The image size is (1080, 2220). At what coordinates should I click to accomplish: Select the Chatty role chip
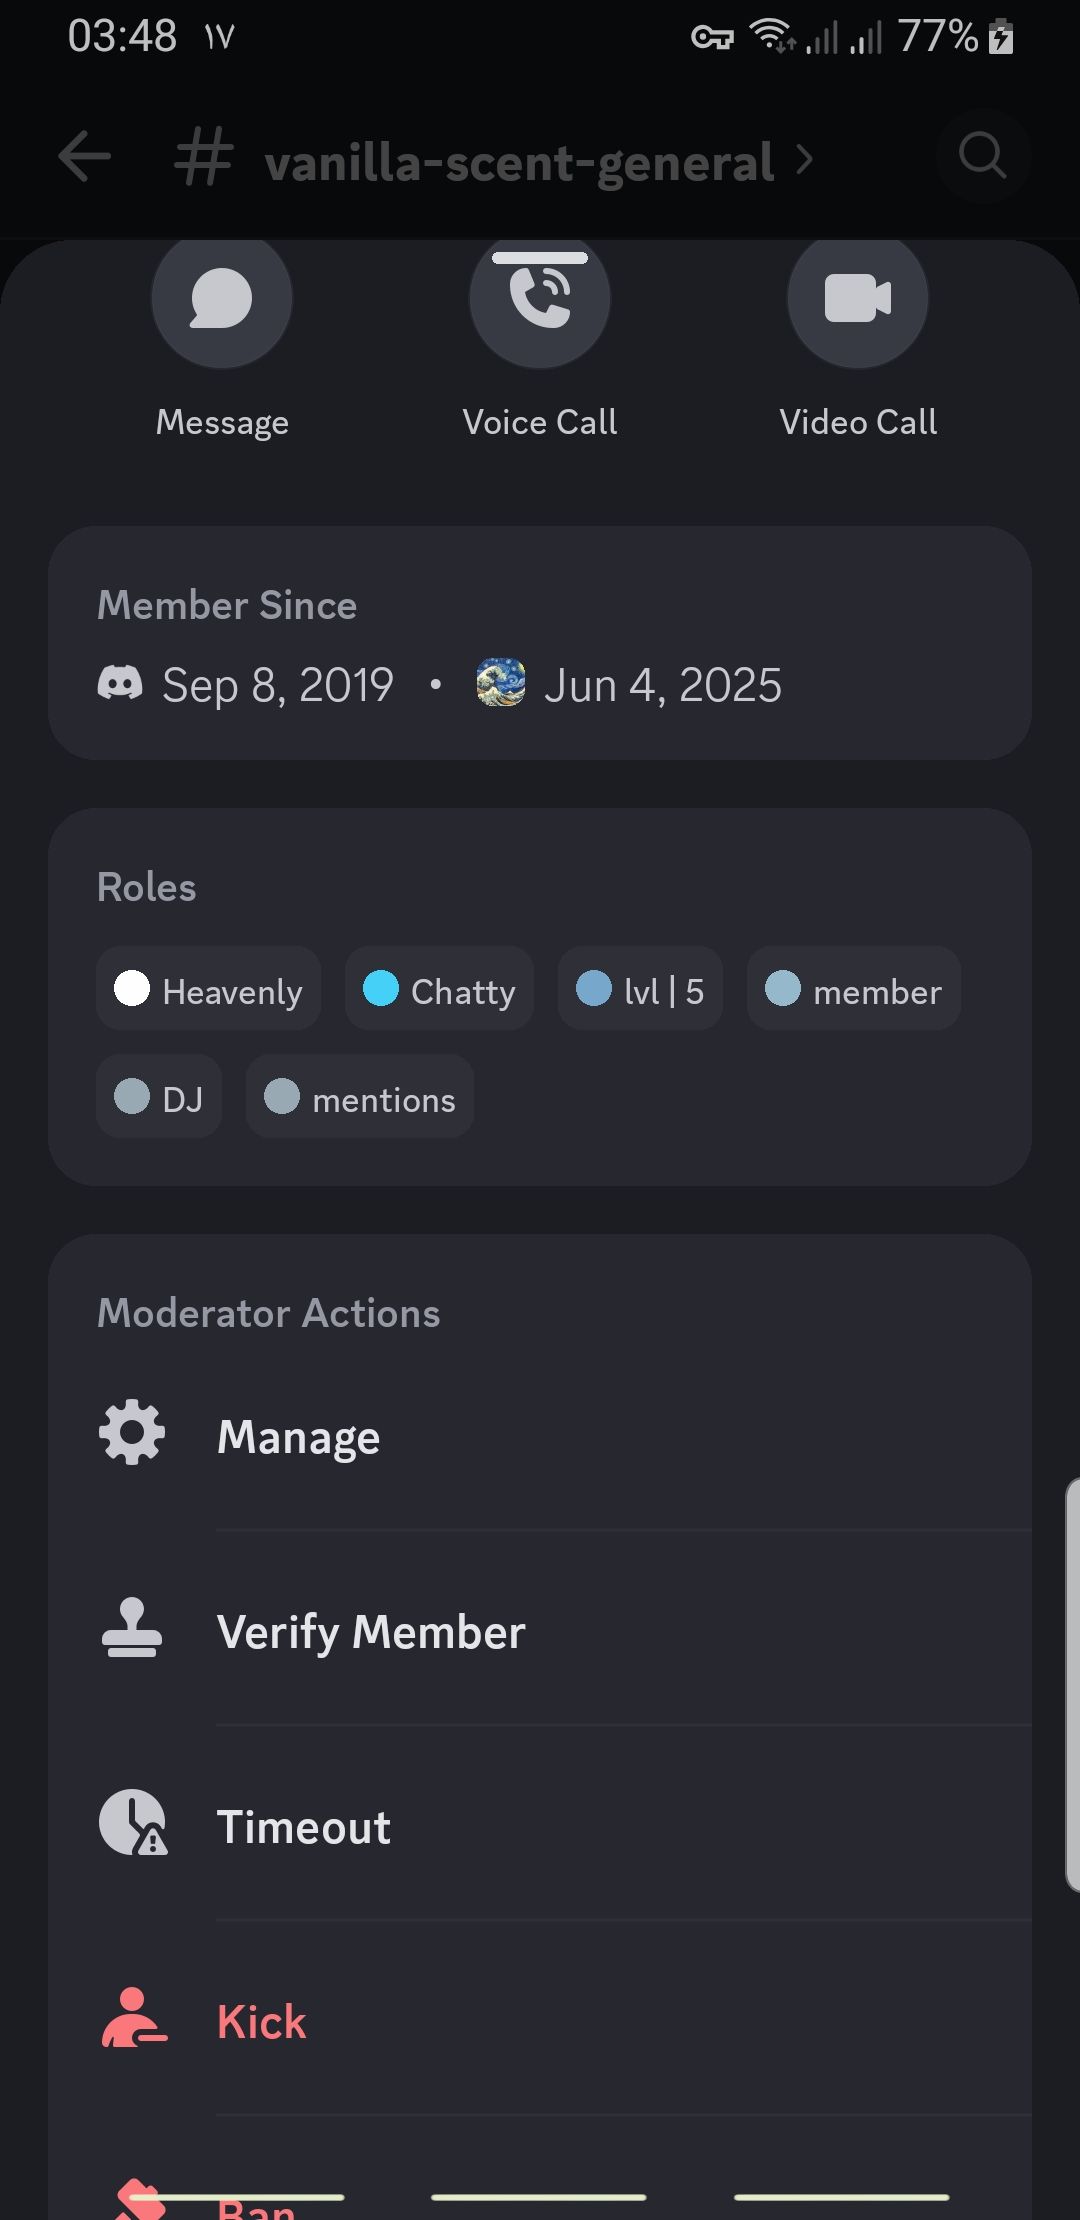(x=439, y=989)
